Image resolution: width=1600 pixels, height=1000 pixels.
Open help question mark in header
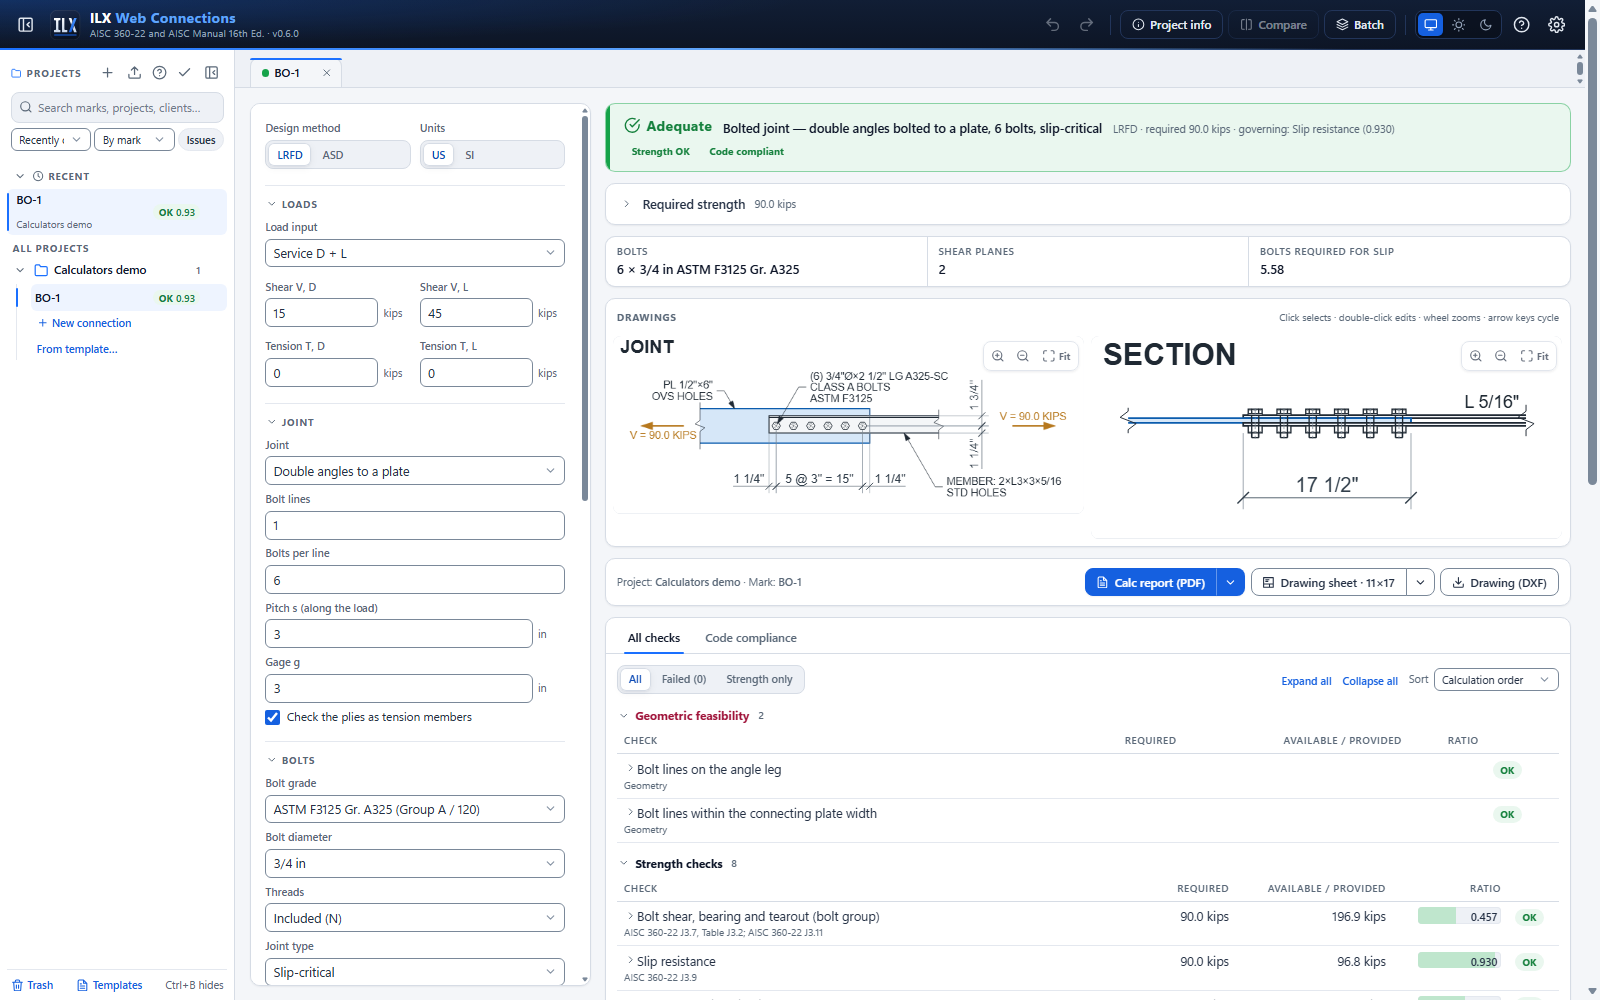(x=1521, y=25)
